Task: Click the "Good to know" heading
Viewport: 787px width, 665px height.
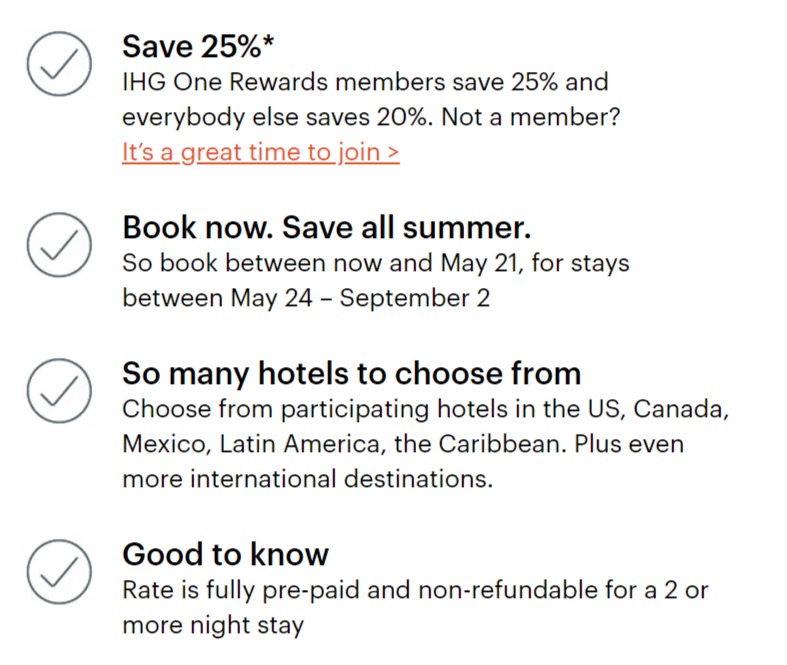Action: point(225,554)
